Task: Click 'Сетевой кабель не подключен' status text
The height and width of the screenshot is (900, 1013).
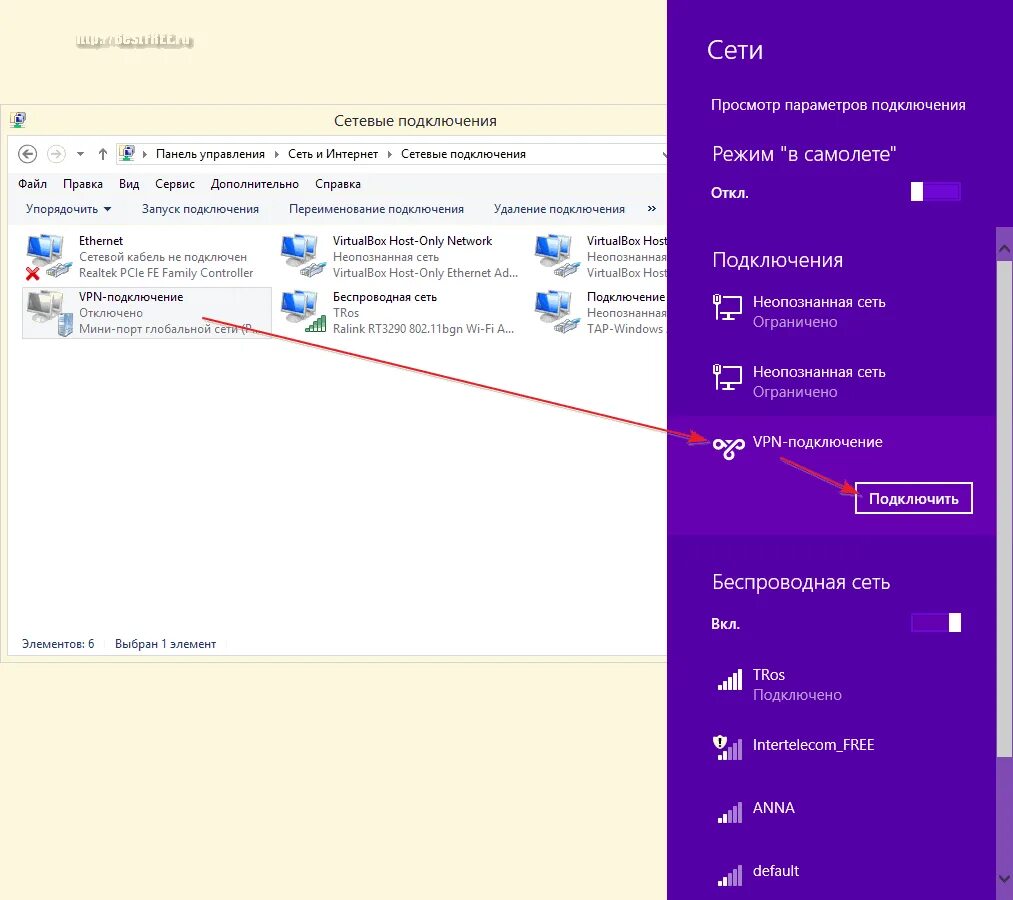Action: coord(163,256)
